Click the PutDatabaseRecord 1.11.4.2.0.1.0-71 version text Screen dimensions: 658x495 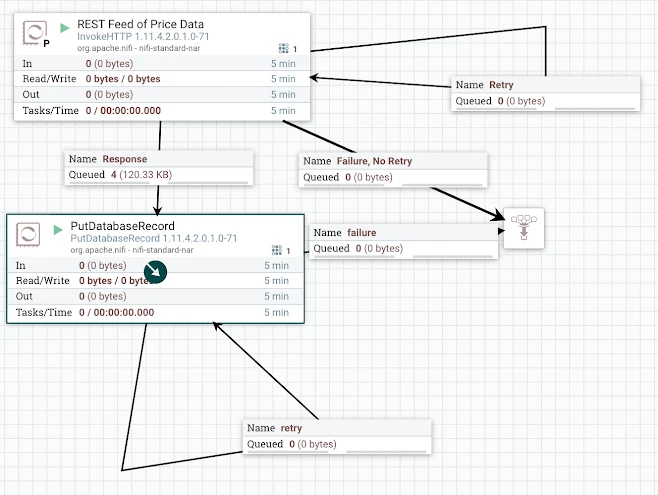154,238
